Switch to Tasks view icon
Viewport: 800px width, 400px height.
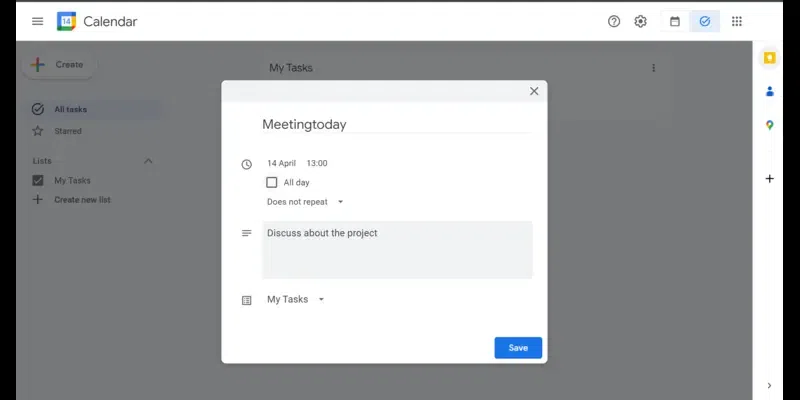click(704, 21)
